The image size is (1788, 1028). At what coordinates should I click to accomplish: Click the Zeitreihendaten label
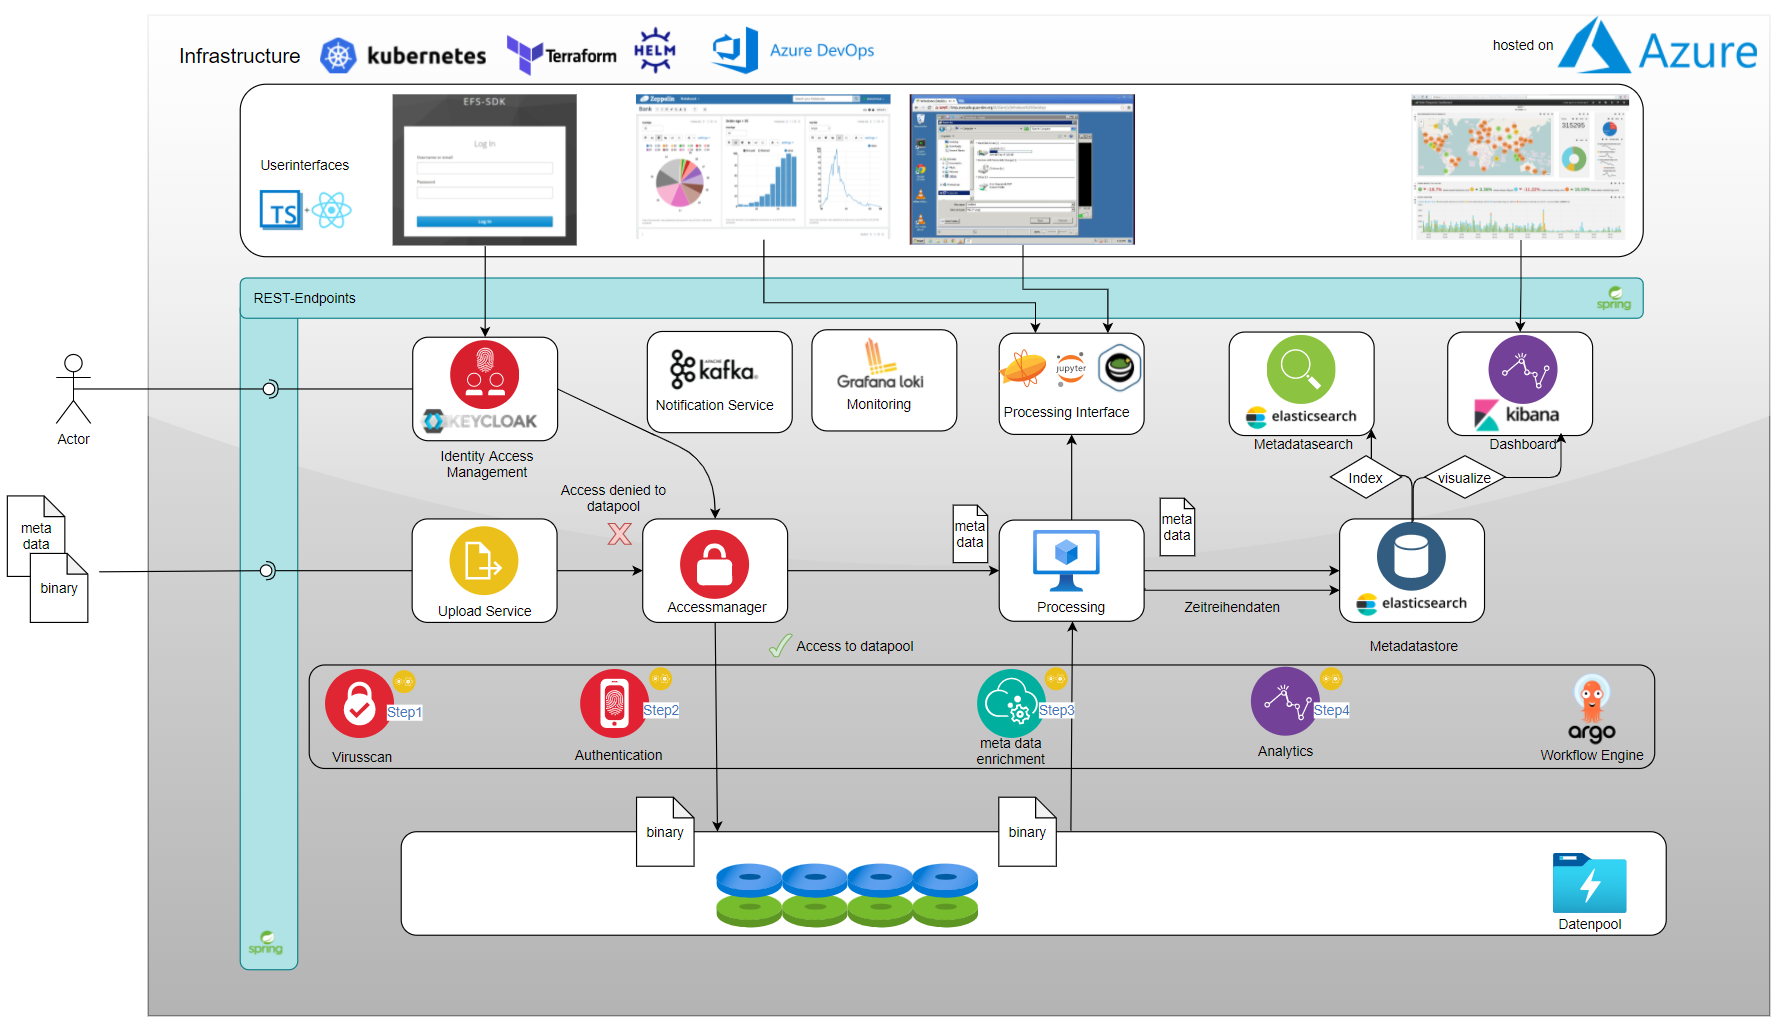(x=1232, y=607)
